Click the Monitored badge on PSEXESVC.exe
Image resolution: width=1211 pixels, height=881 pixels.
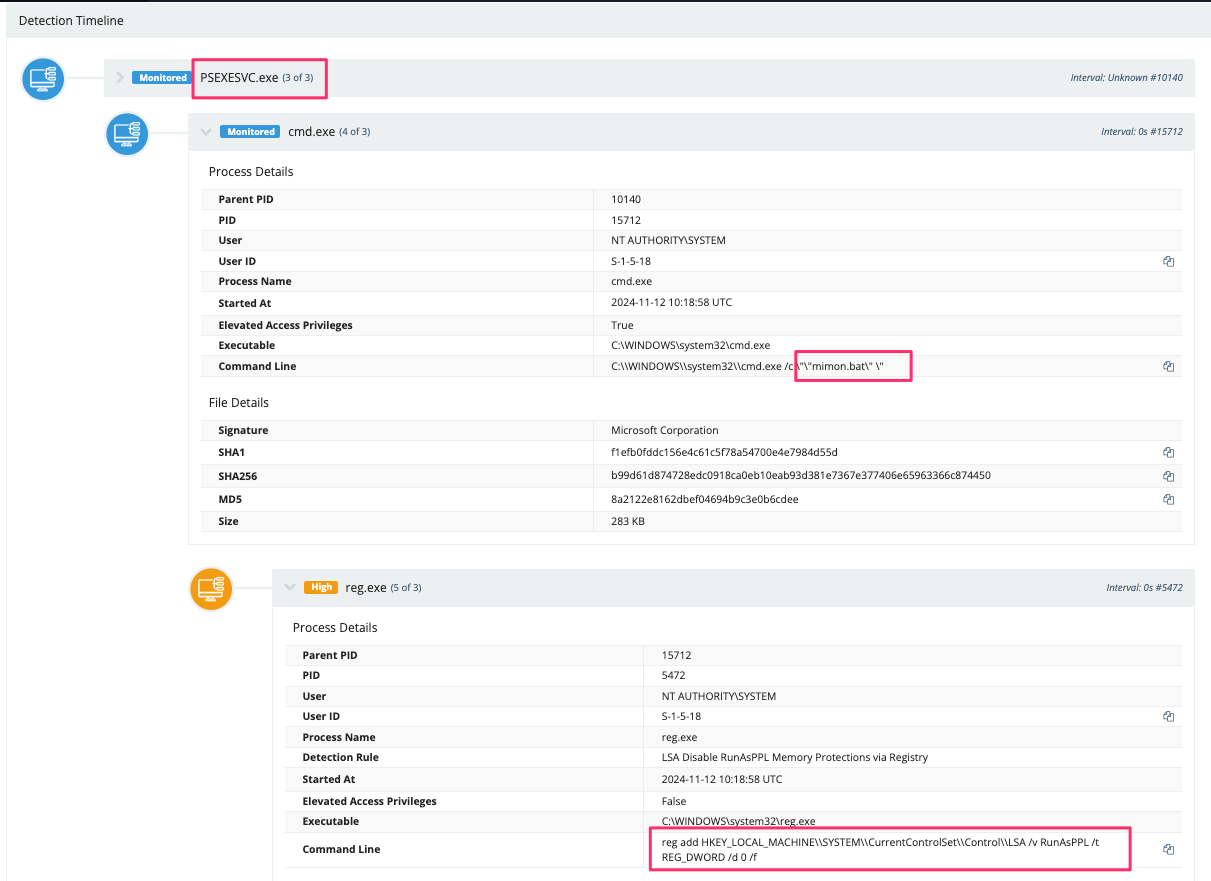pyautogui.click(x=163, y=78)
